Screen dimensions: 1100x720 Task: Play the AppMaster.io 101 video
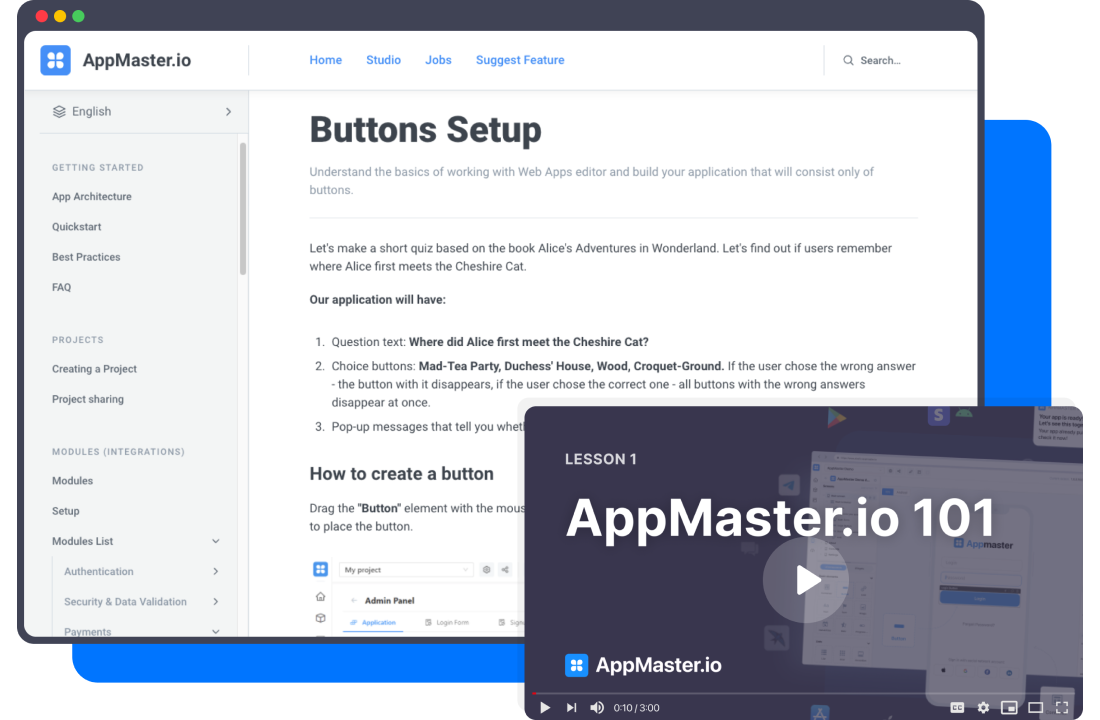[x=805, y=580]
